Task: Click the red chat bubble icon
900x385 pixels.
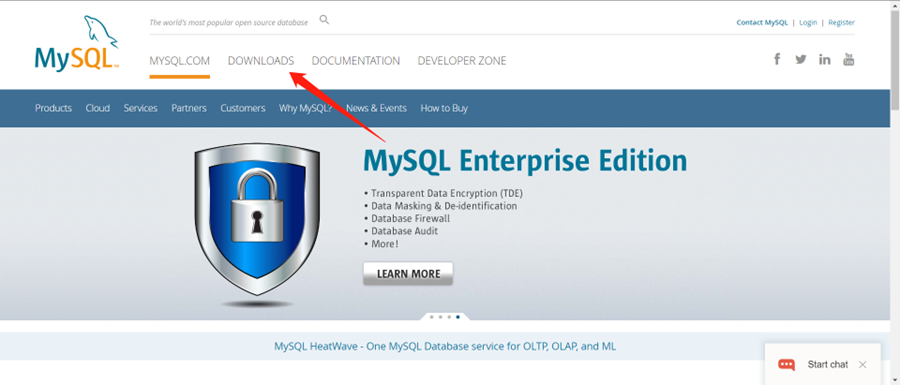Action: click(786, 364)
